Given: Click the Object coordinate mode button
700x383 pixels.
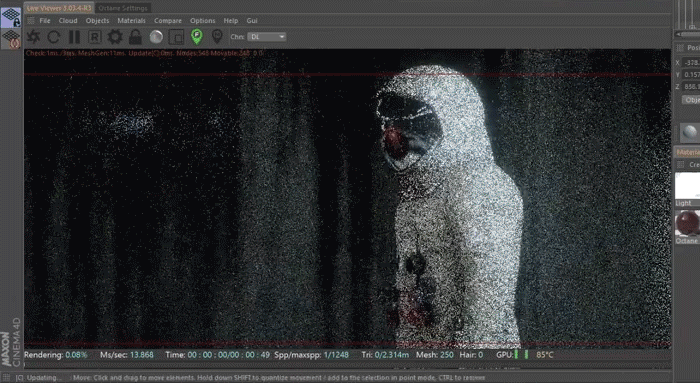Looking at the screenshot, I should [691, 100].
